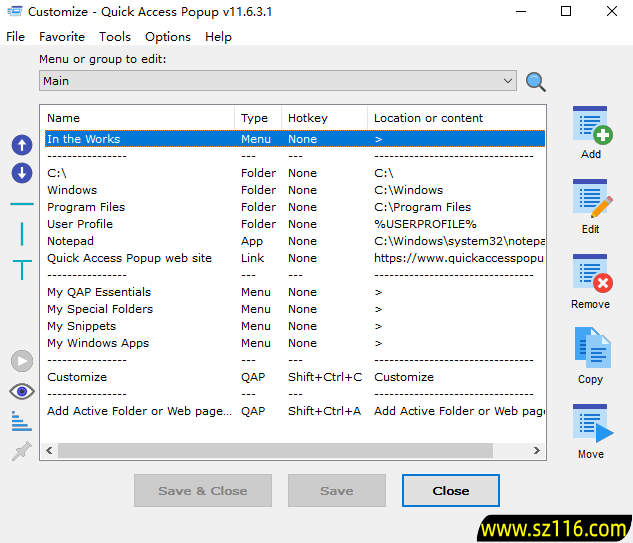The height and width of the screenshot is (543, 633).
Task: Select the Notepad app entry
Action: pyautogui.click(x=70, y=241)
